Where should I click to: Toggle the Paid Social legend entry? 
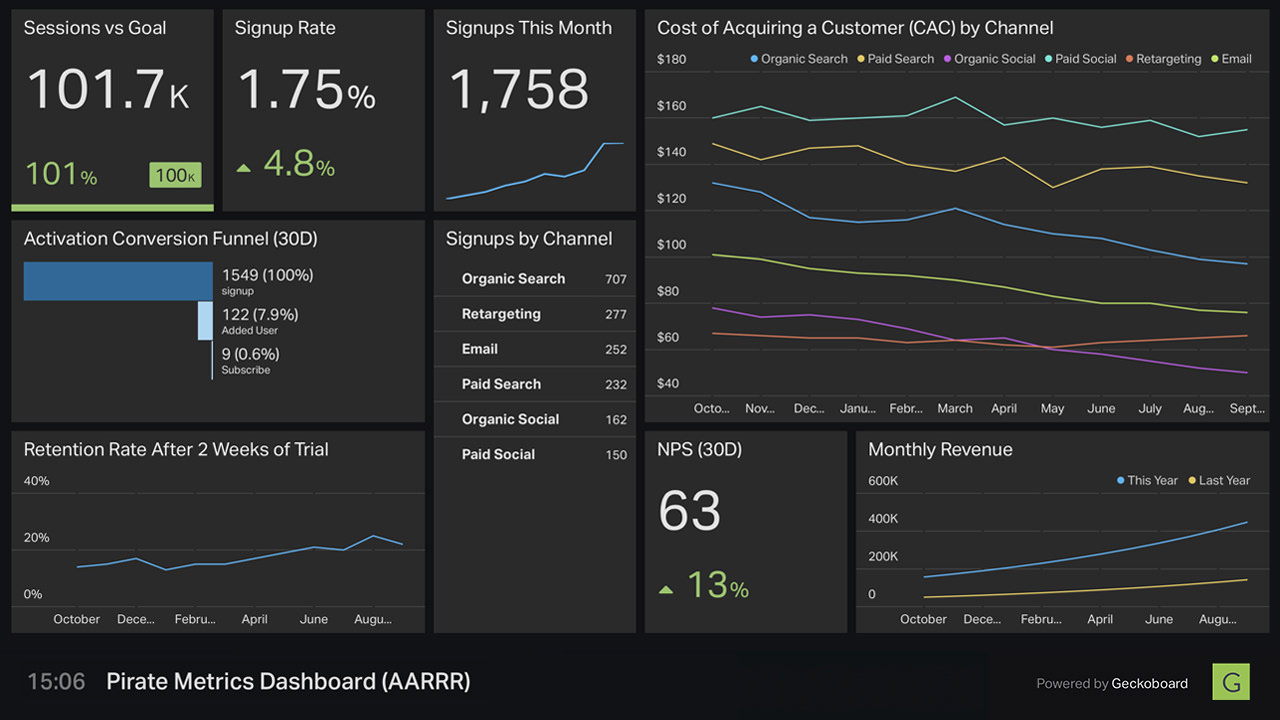click(x=1080, y=59)
